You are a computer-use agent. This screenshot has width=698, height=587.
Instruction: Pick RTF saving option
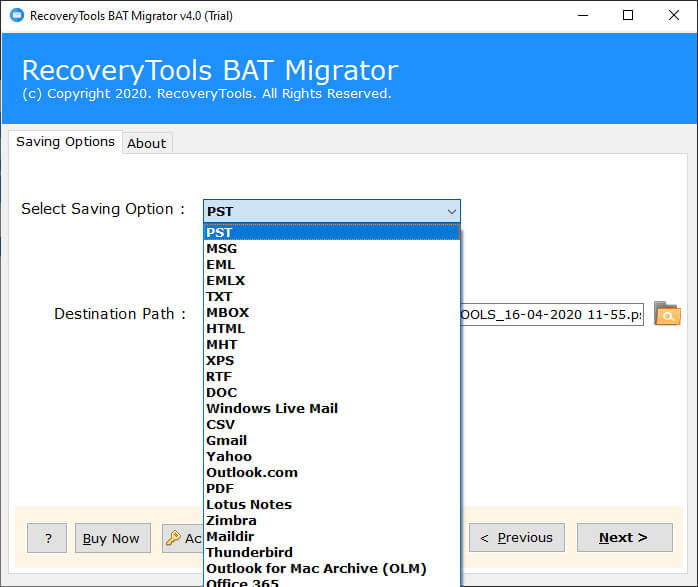pyautogui.click(x=332, y=376)
